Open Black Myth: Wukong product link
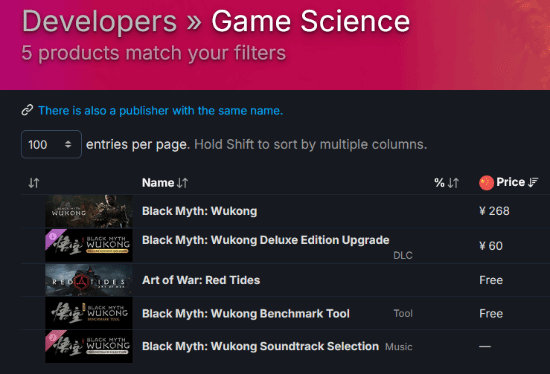The image size is (550, 374). pos(200,211)
